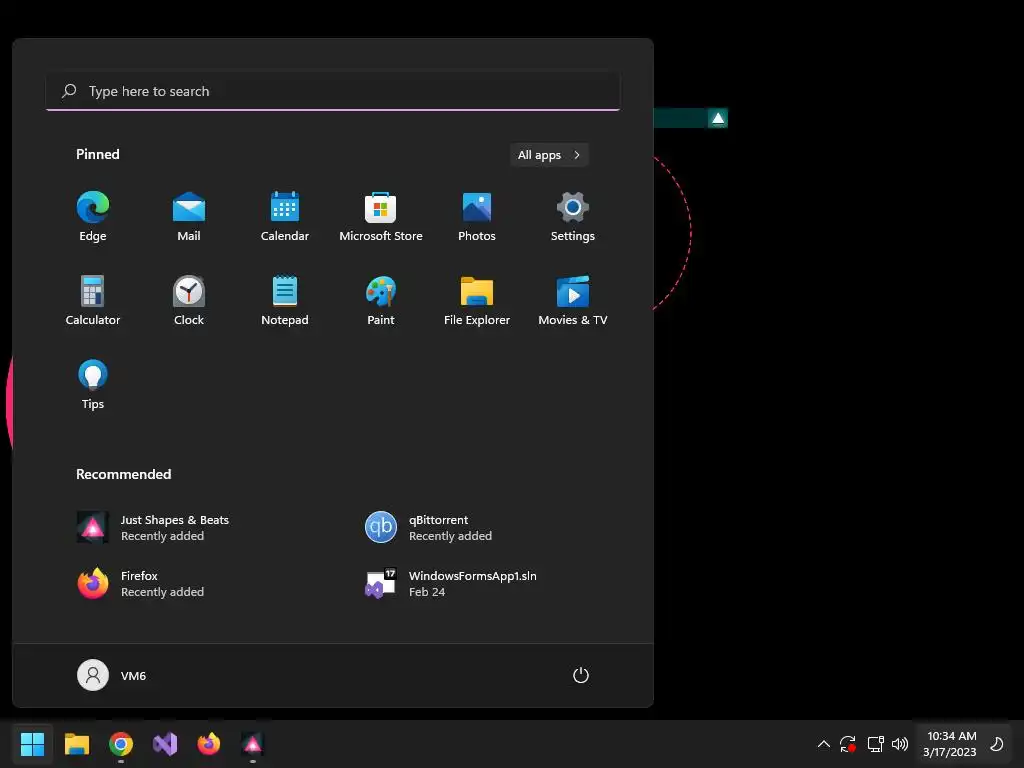Open the VM6 user account menu
1024x768 pixels.
click(112, 675)
